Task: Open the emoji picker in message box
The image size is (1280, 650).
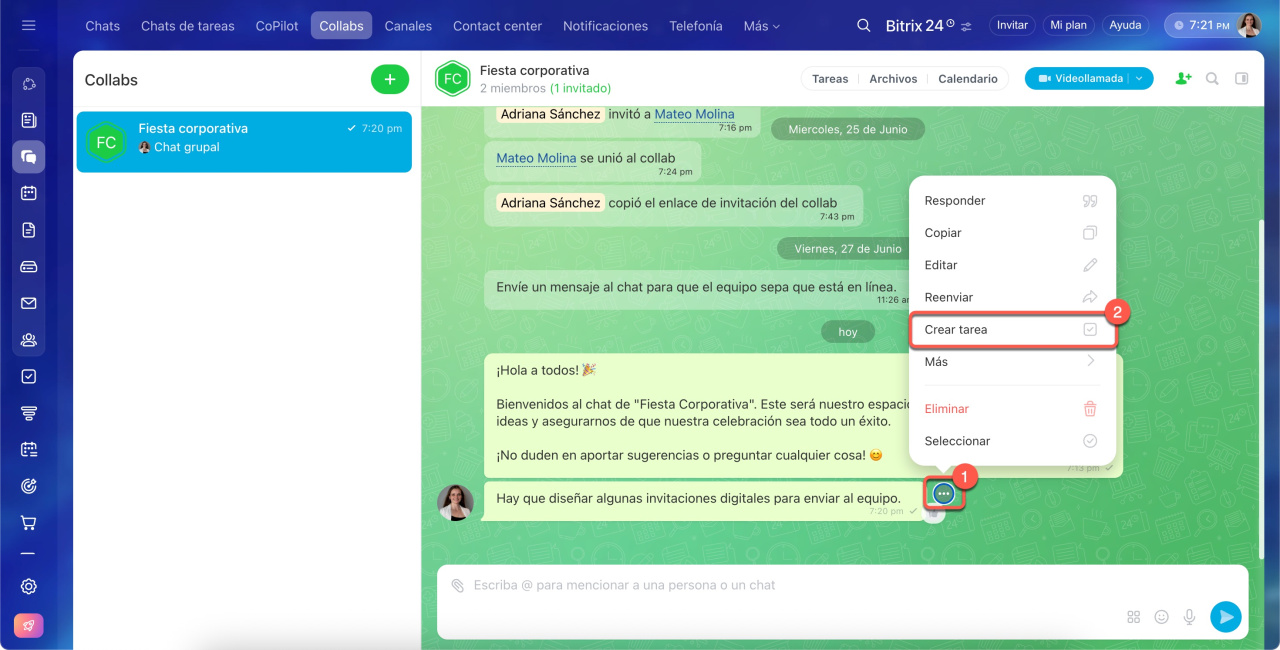Action: click(x=1161, y=617)
